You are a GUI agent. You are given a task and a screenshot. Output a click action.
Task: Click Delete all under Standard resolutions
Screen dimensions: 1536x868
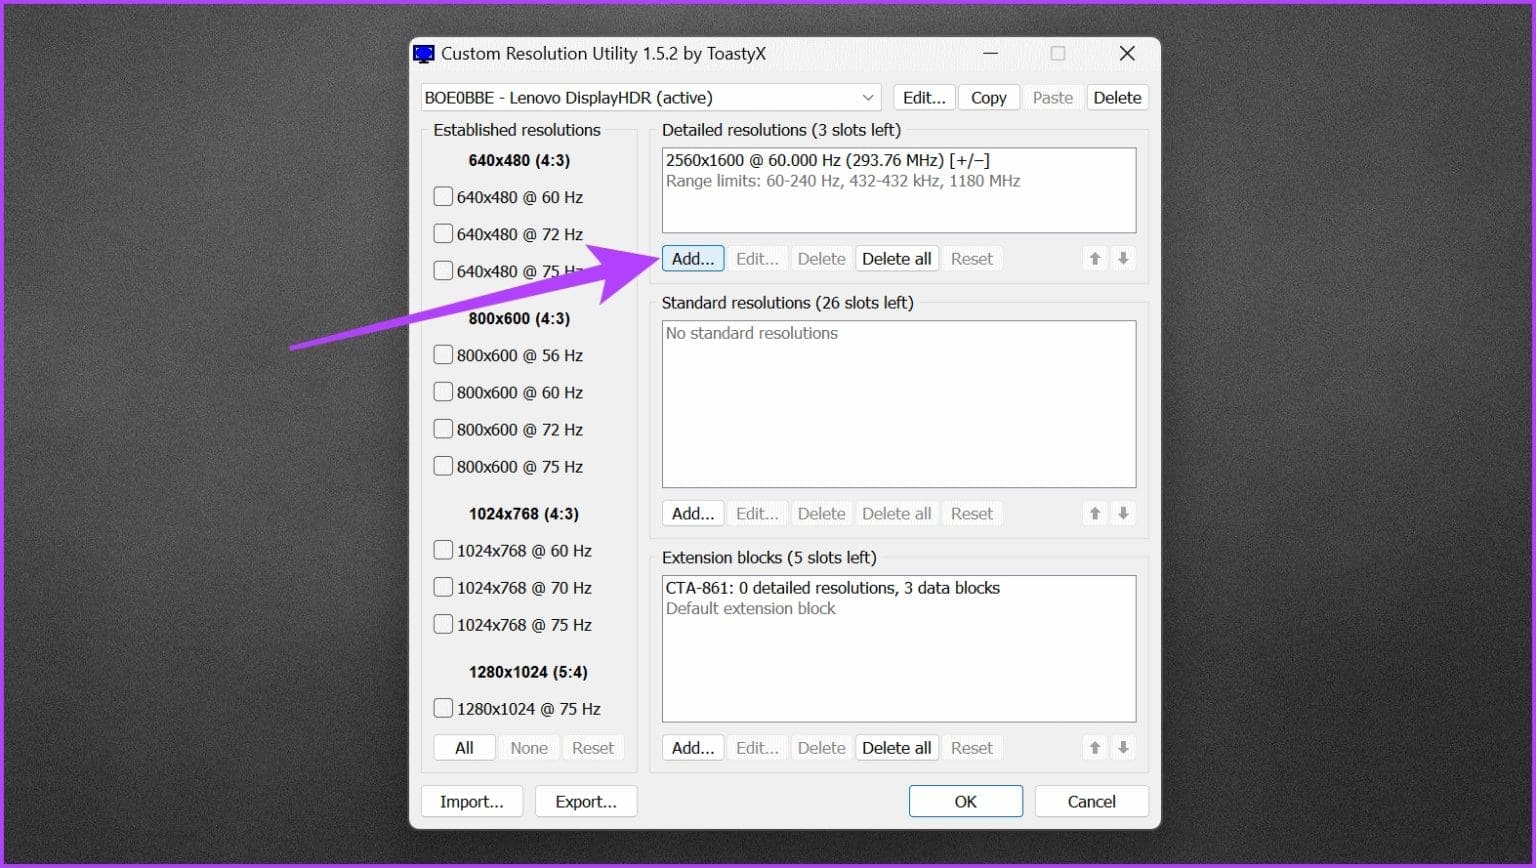(897, 514)
